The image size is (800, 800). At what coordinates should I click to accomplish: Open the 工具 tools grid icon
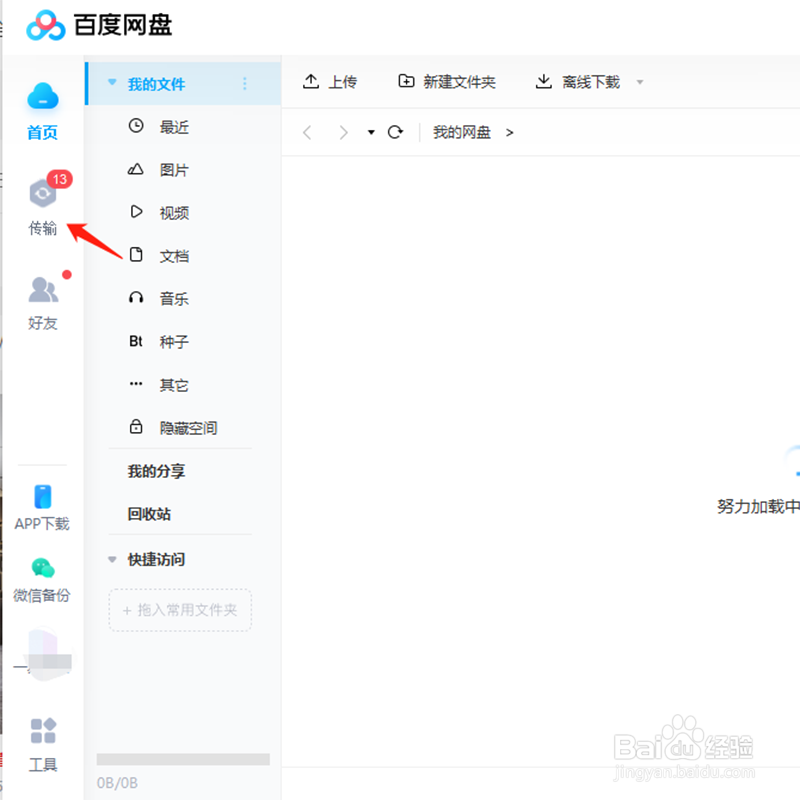pos(43,731)
